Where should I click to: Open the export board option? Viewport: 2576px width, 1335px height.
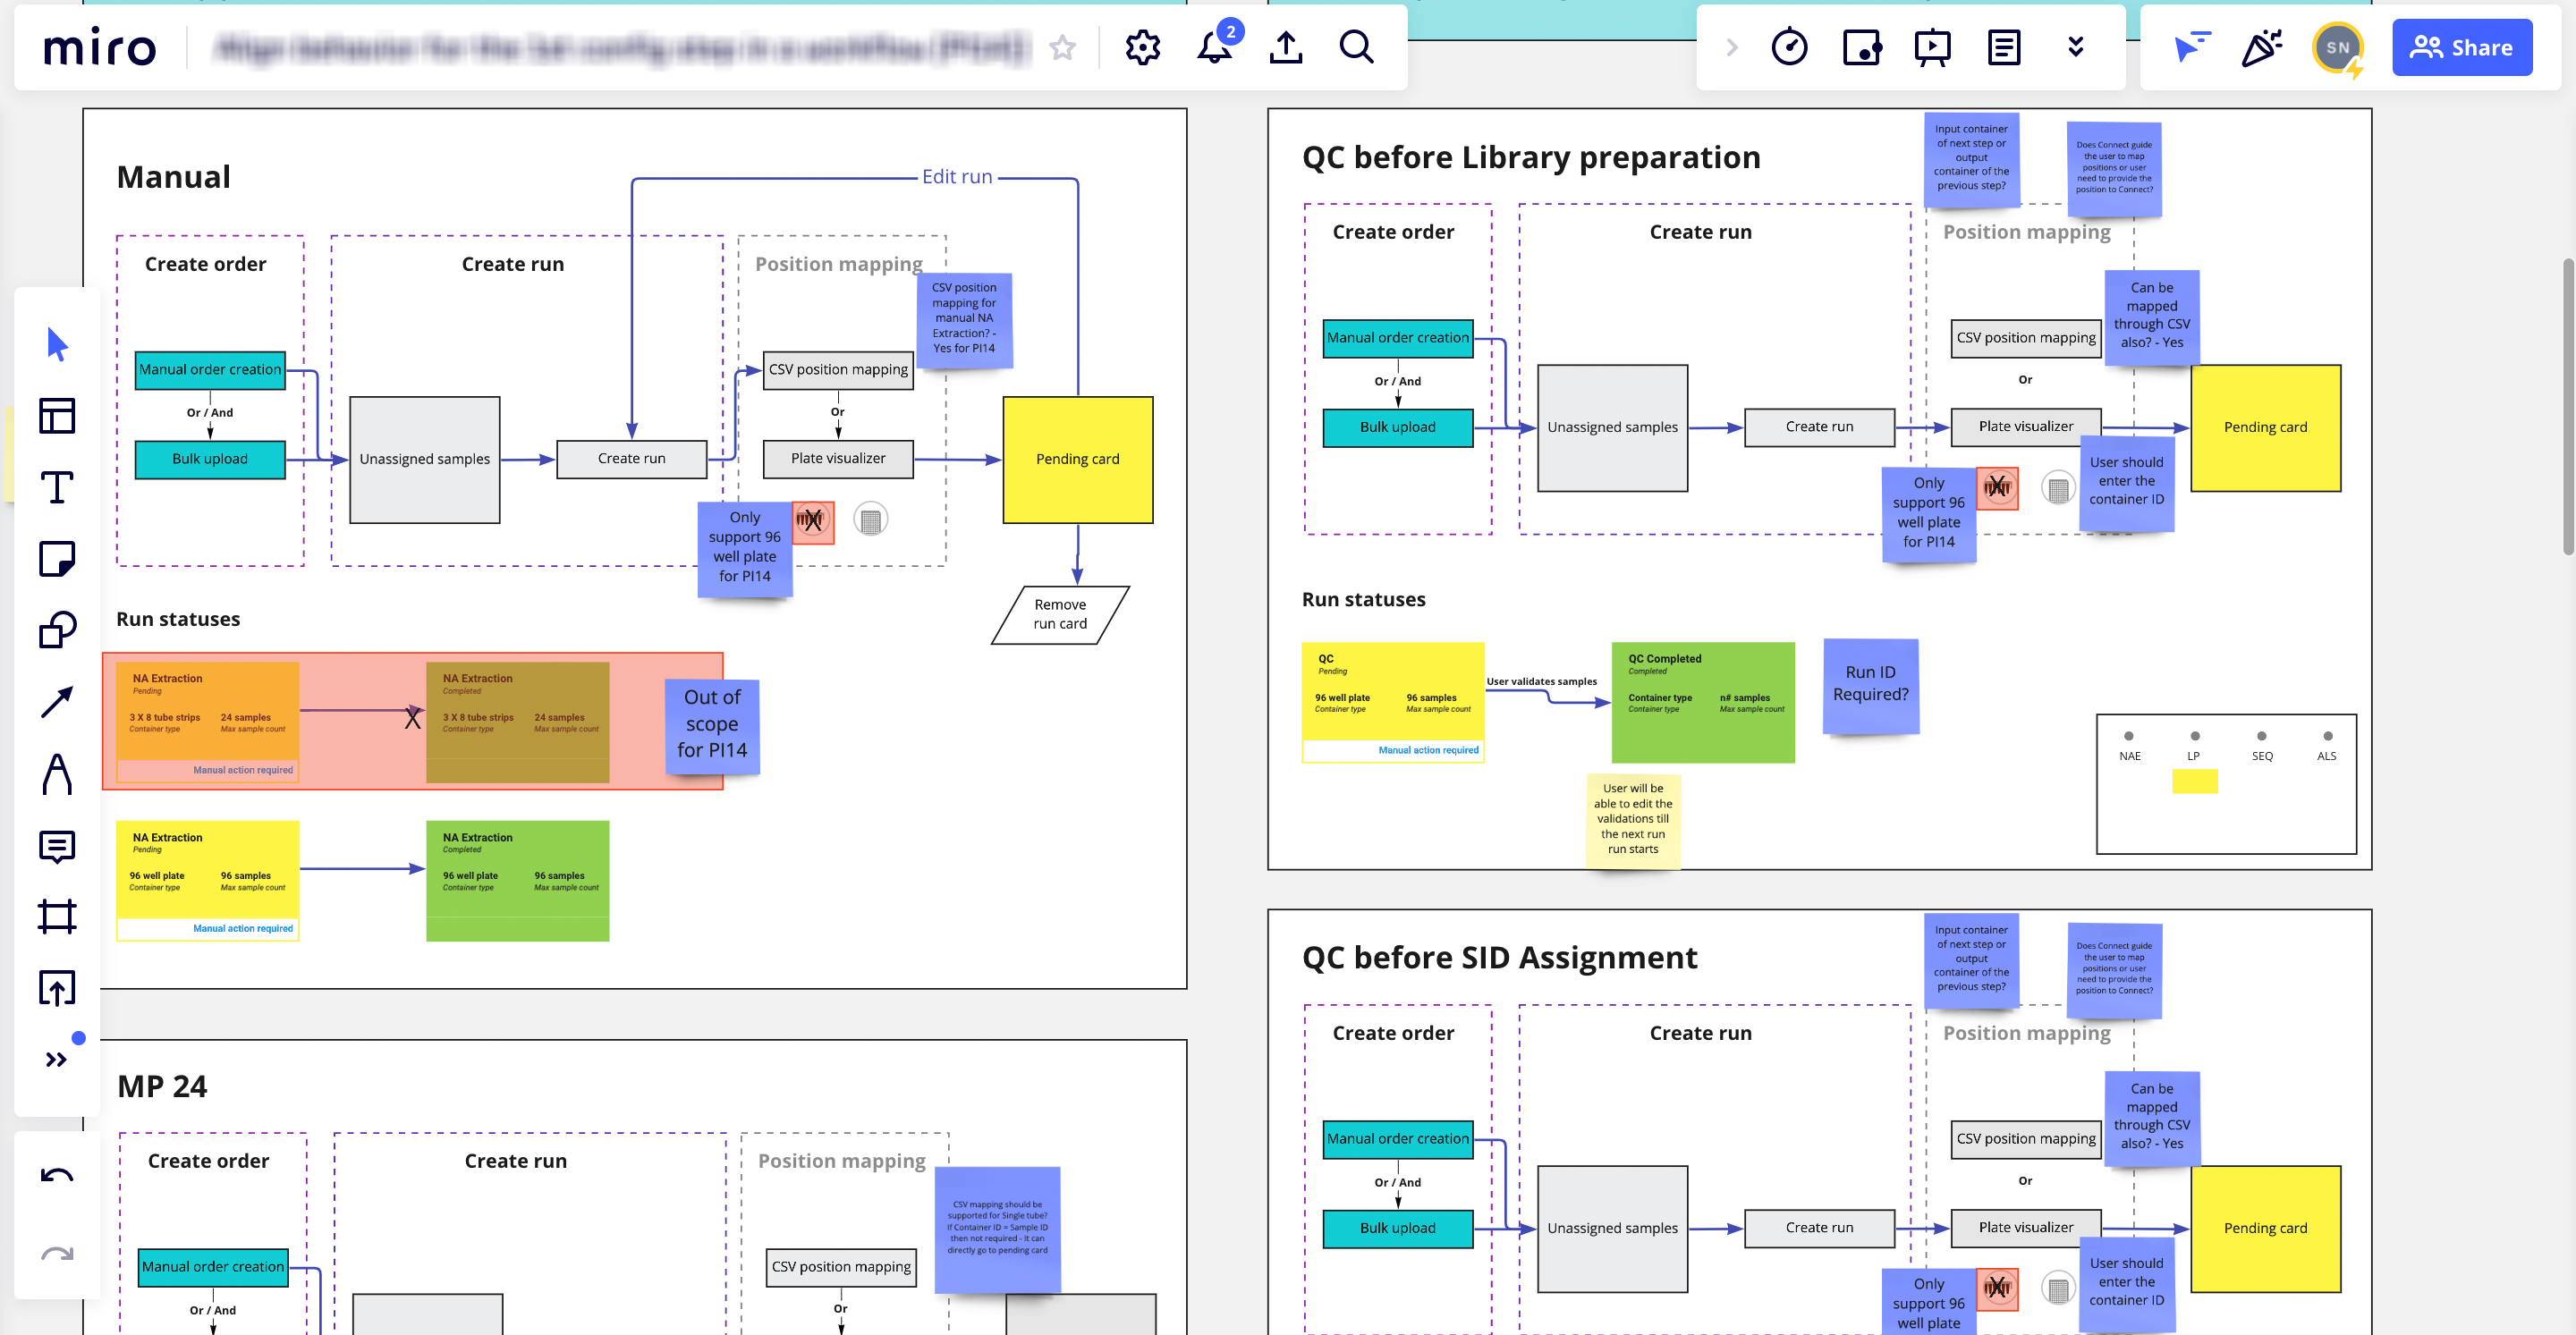[x=1286, y=47]
